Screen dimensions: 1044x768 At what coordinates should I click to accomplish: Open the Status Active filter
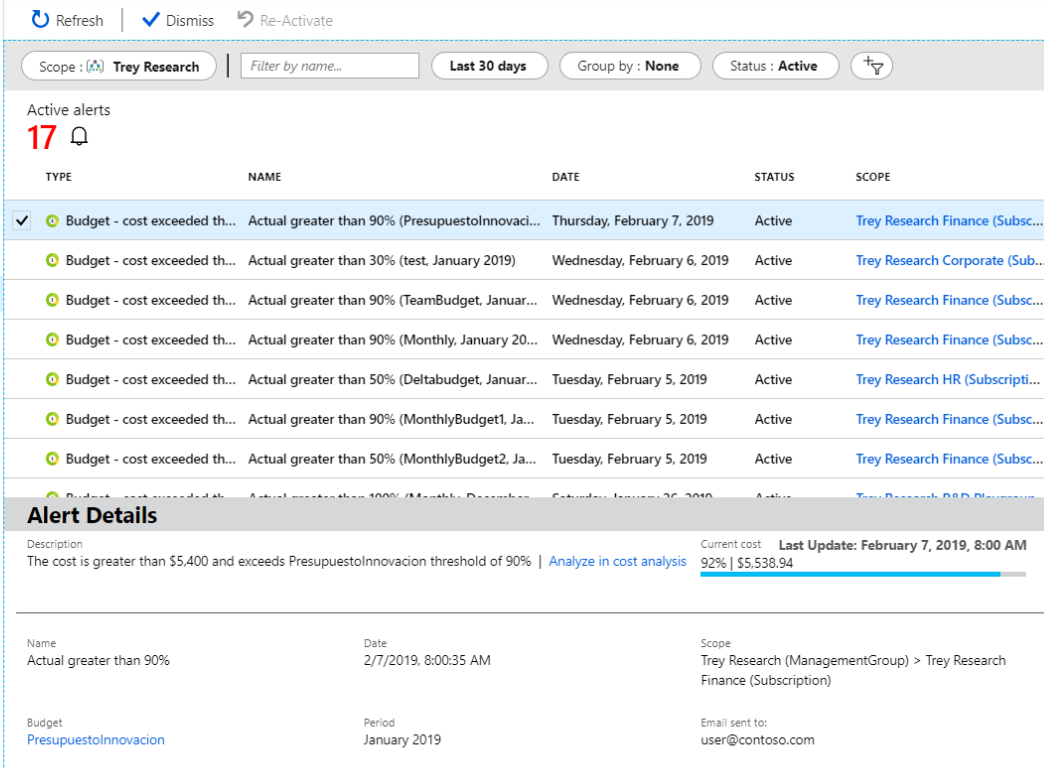click(x=775, y=66)
